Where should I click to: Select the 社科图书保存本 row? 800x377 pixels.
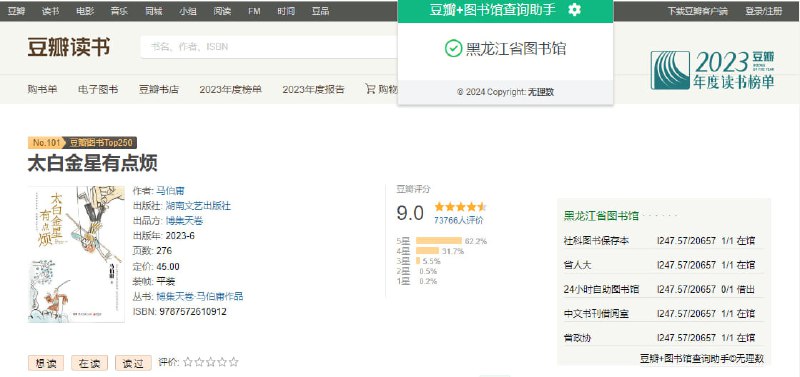click(663, 241)
